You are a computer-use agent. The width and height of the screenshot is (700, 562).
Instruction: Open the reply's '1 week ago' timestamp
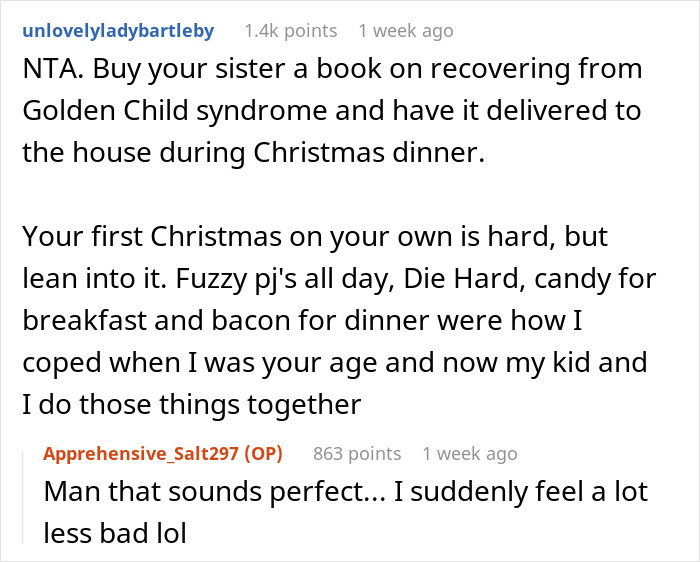click(x=469, y=454)
